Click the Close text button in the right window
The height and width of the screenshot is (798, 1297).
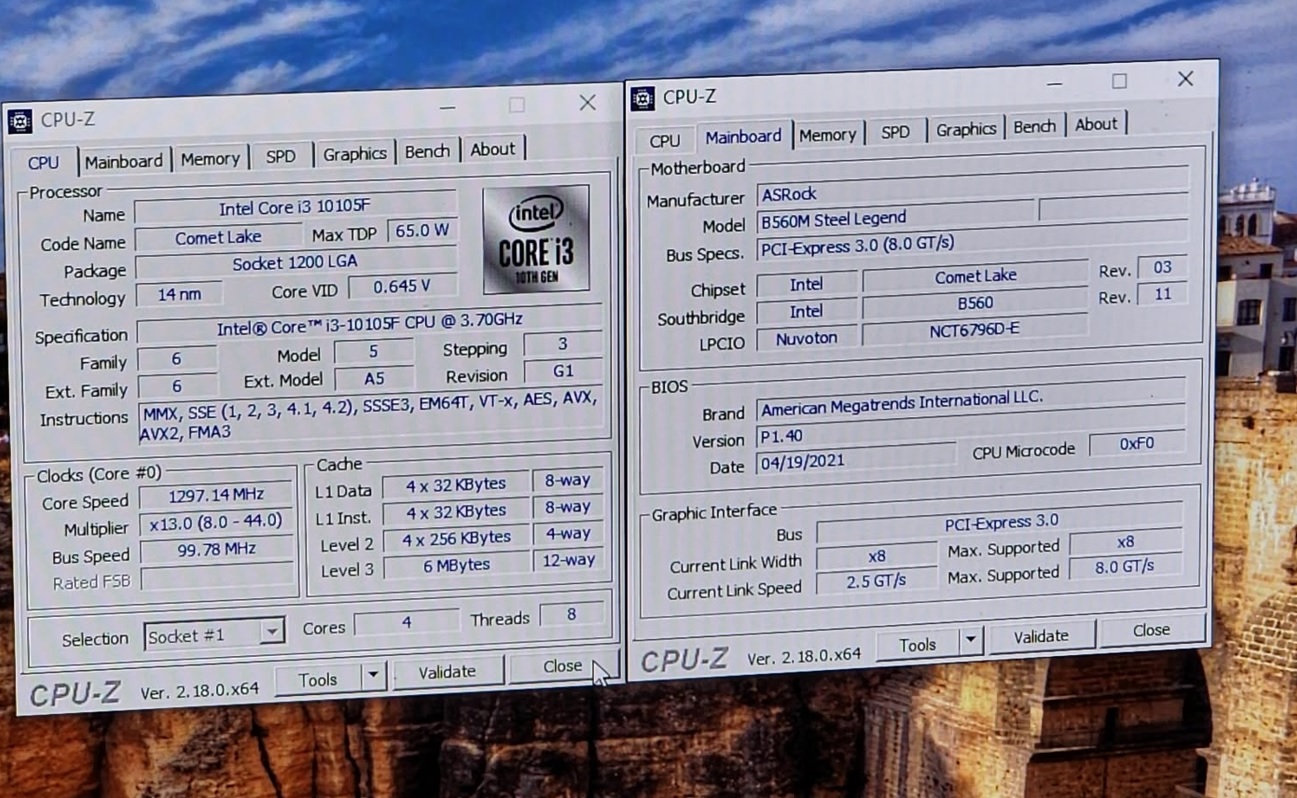[x=1151, y=630]
